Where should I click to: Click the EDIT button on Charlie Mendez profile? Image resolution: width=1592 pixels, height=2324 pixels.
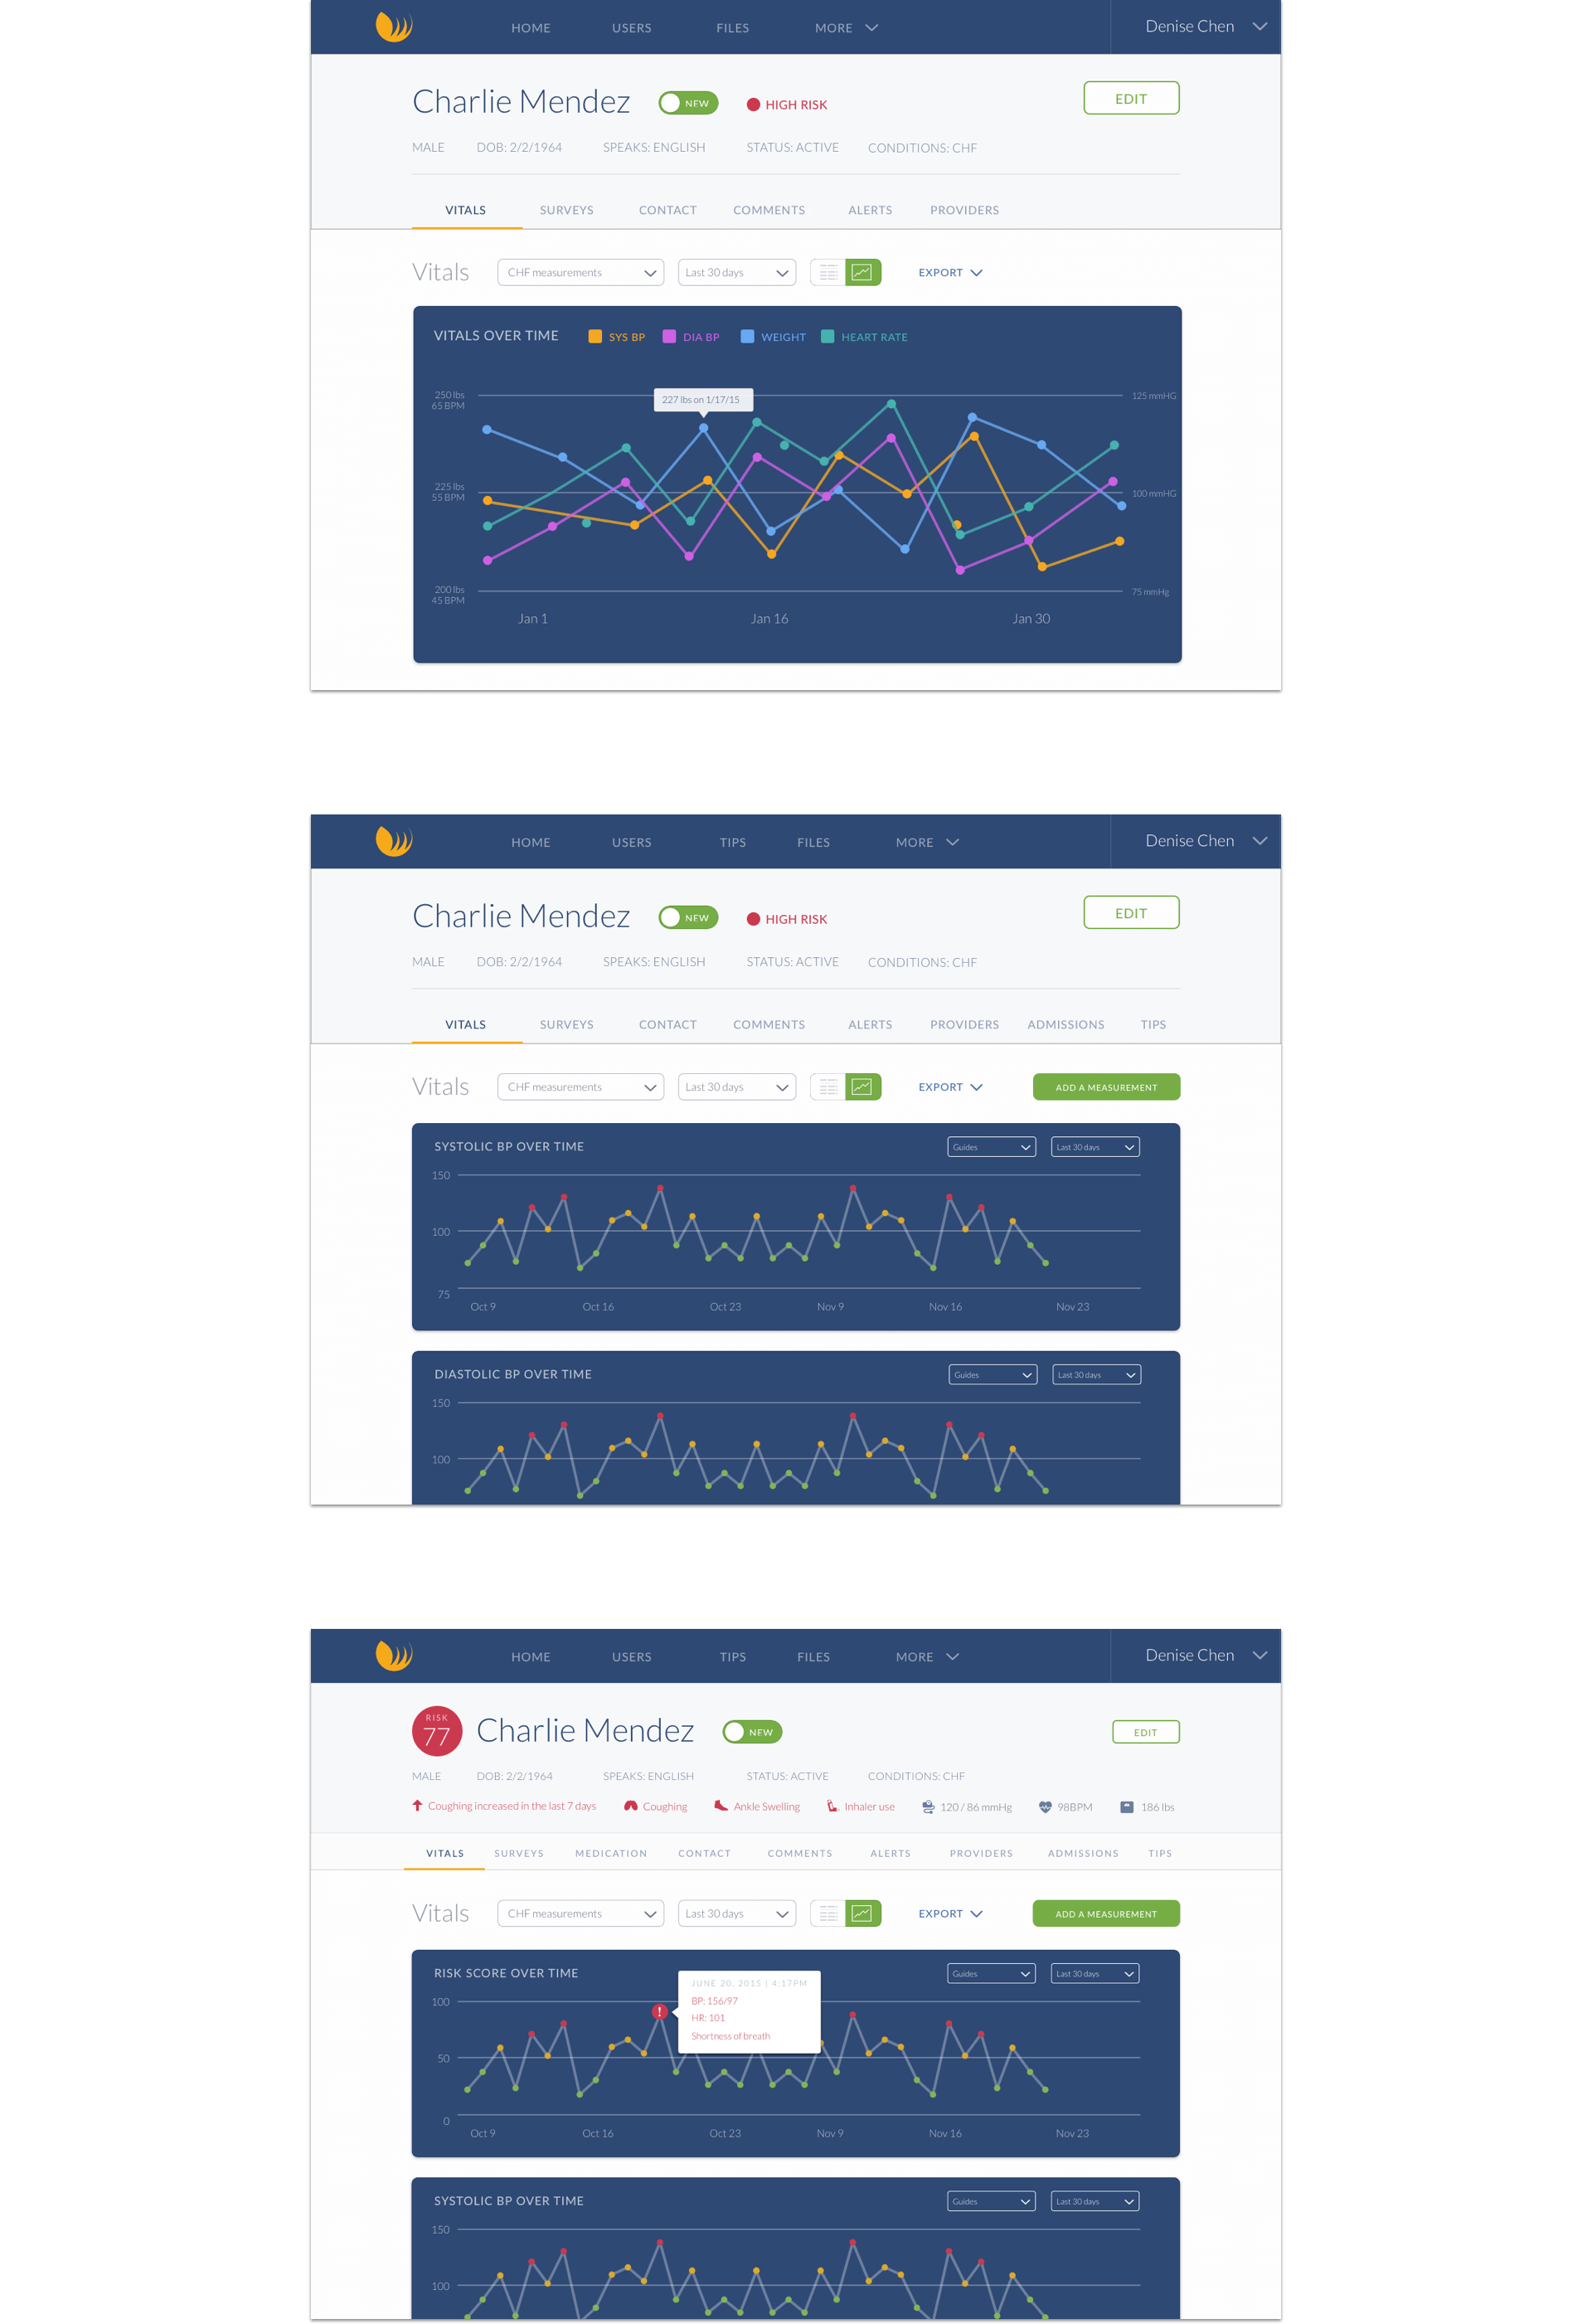[x=1129, y=99]
